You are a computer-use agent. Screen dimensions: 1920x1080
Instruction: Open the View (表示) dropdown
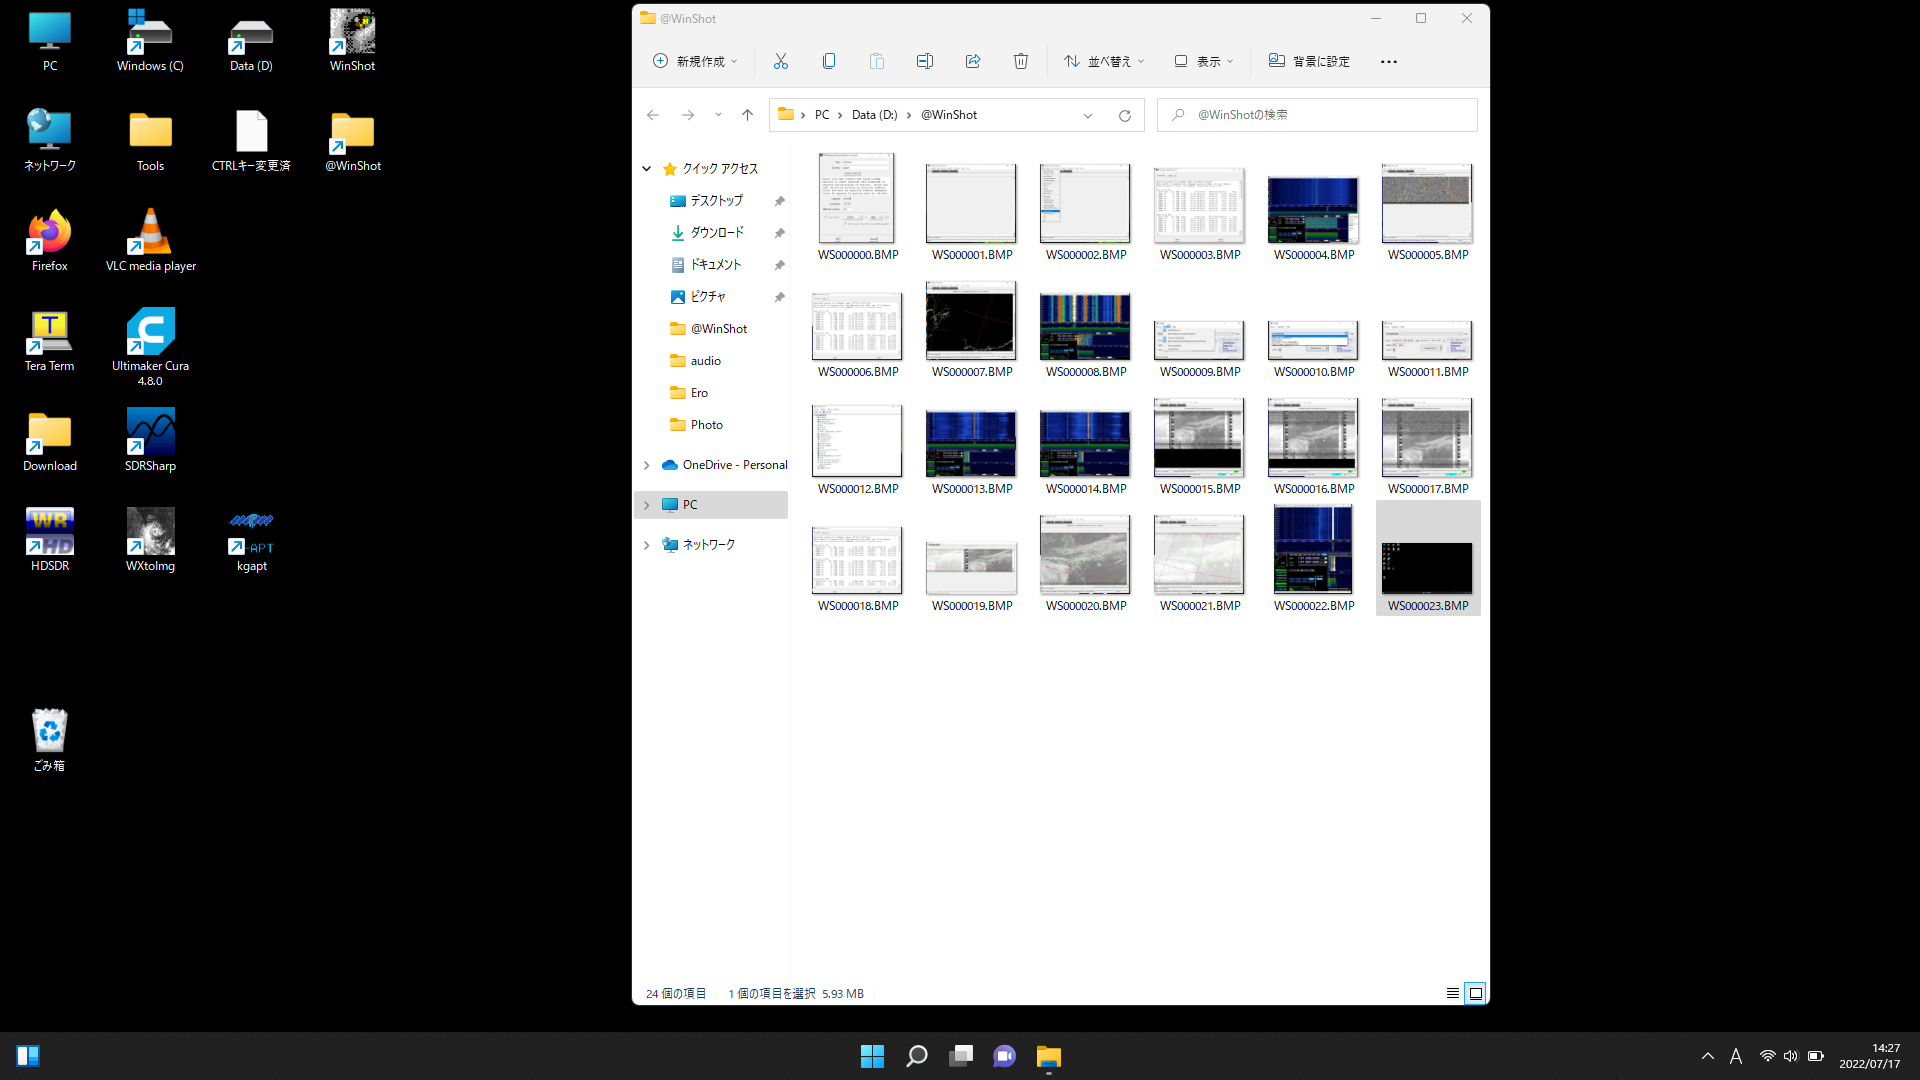(1204, 61)
